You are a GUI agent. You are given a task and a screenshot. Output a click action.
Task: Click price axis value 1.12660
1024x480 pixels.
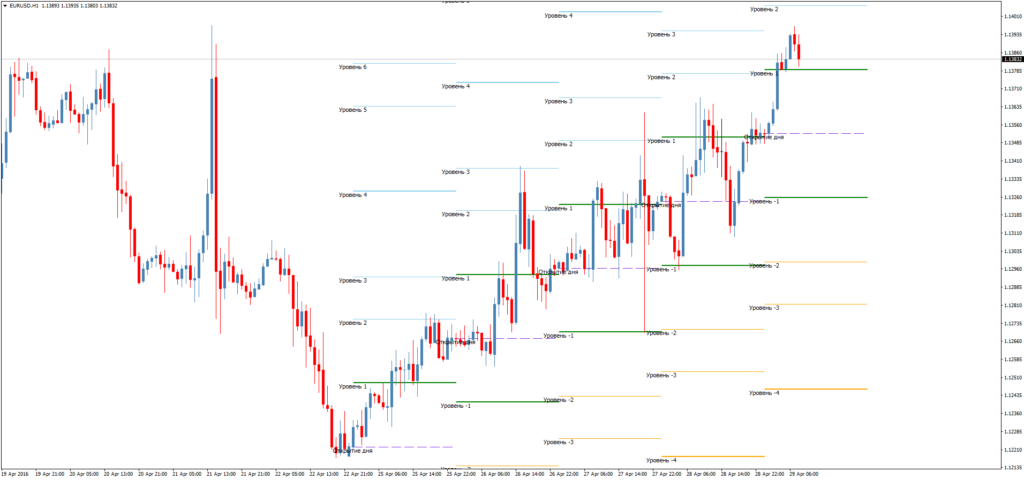coord(1013,341)
